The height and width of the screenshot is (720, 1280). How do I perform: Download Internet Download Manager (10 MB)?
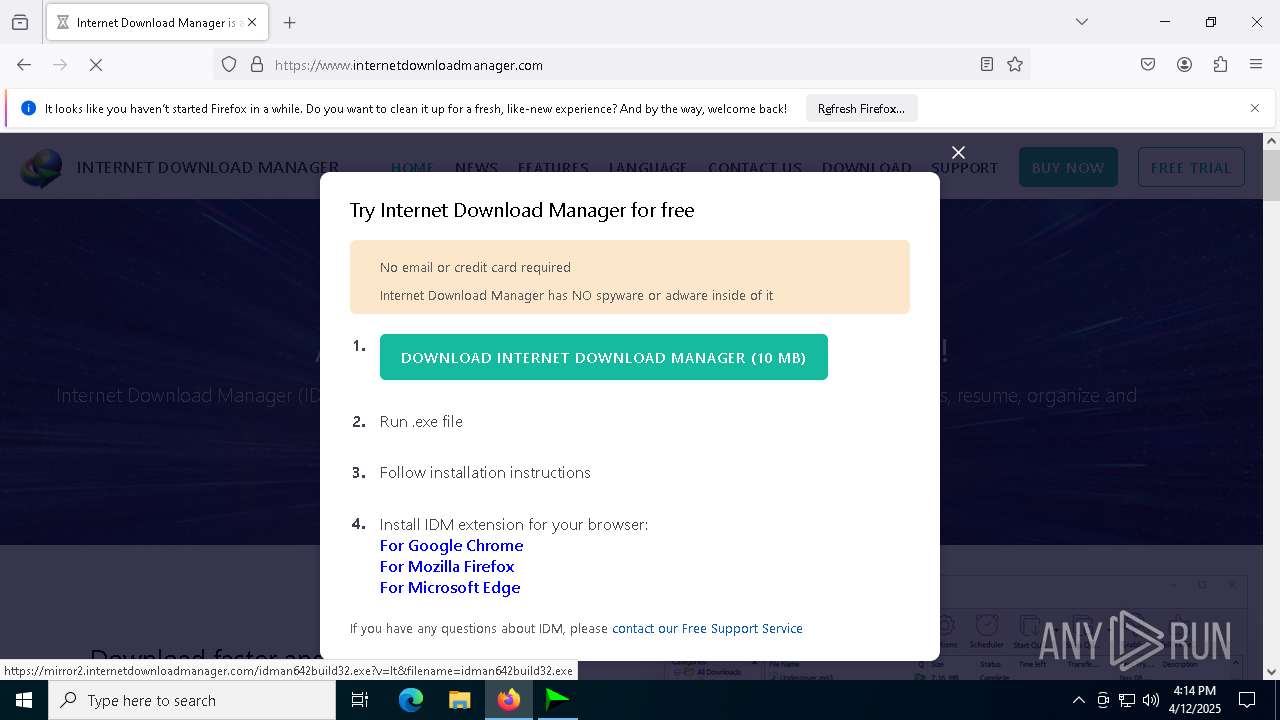[x=604, y=357]
